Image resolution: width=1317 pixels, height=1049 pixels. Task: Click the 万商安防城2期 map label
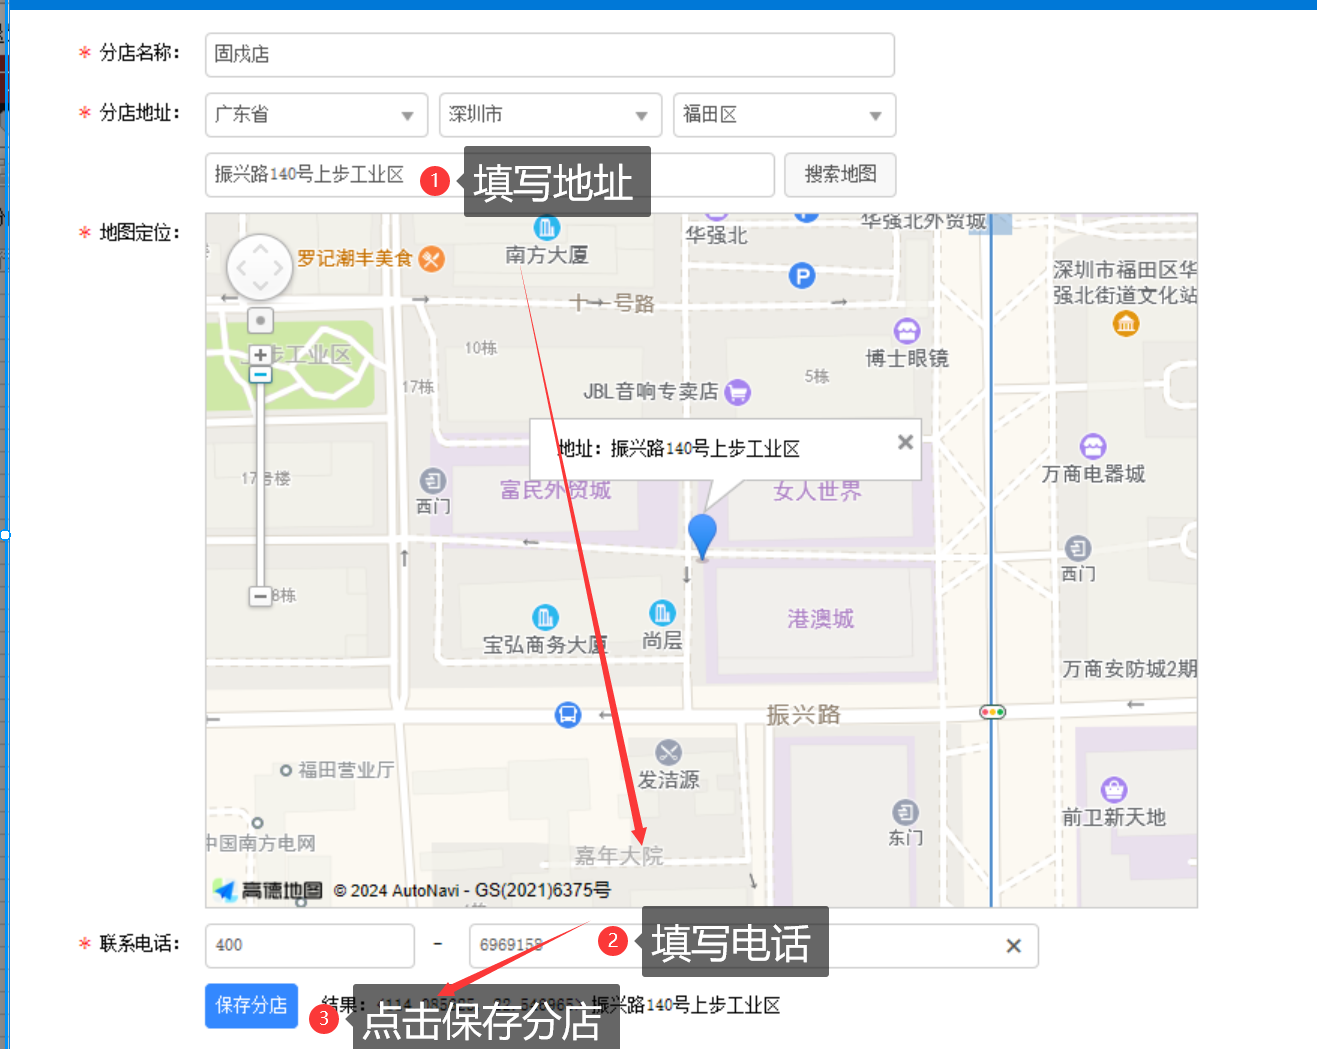(x=1130, y=669)
